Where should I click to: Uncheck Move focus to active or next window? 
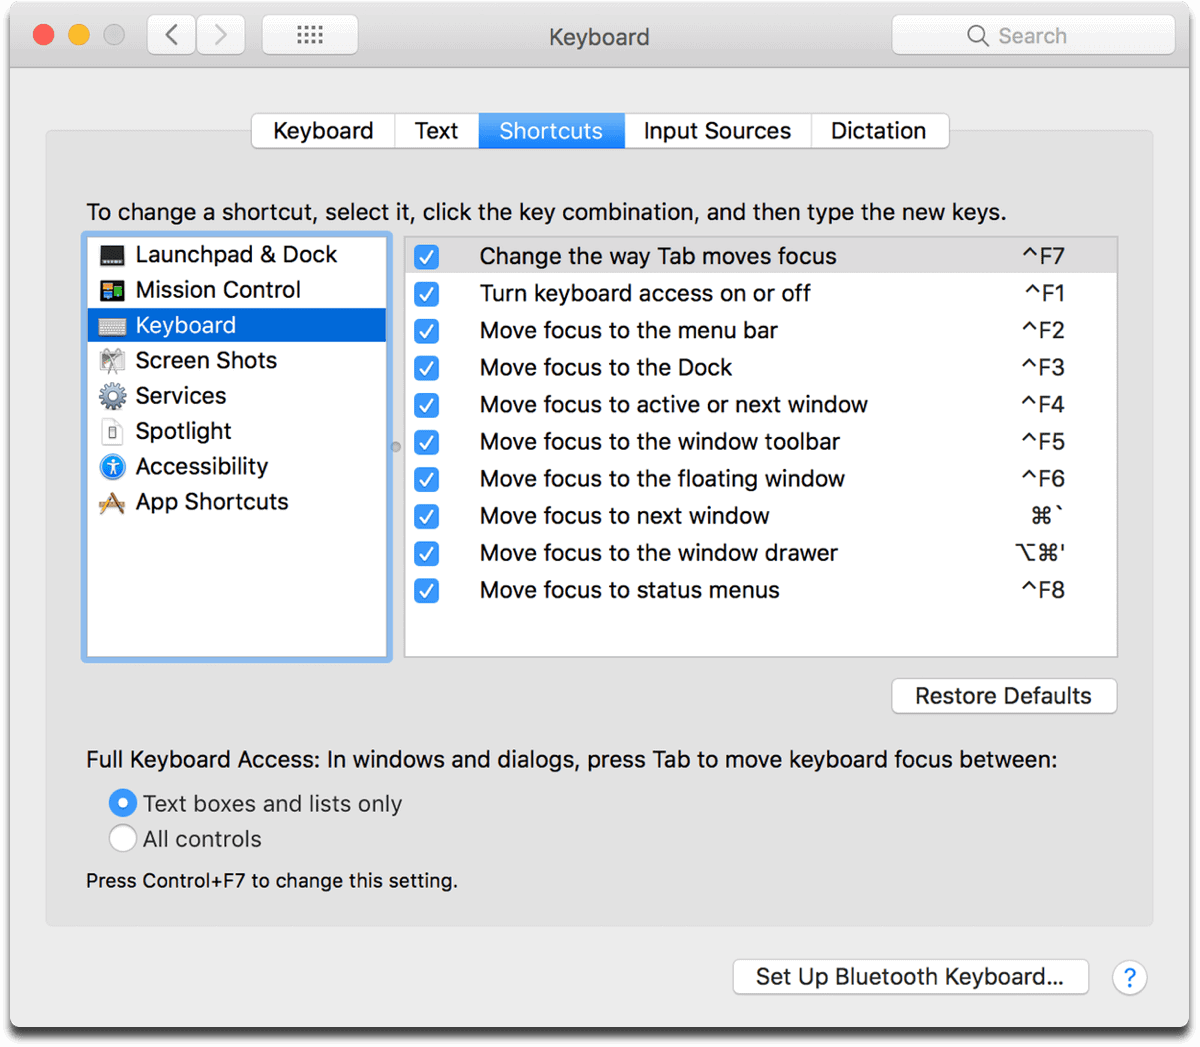tap(427, 405)
